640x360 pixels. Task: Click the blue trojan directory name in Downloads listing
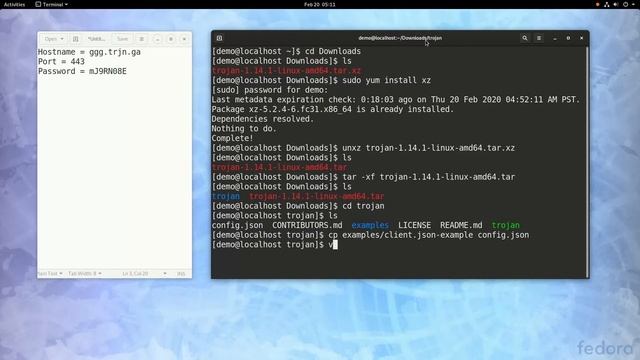226,196
